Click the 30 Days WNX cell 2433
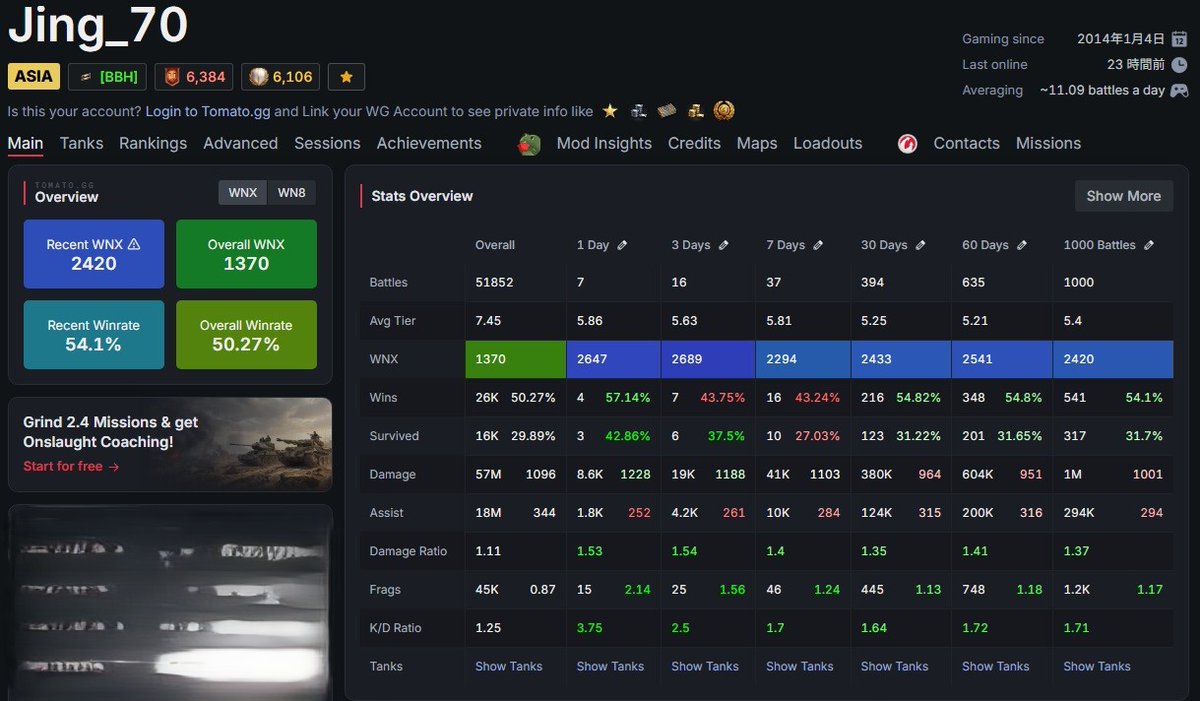This screenshot has height=701, width=1200. [x=901, y=359]
